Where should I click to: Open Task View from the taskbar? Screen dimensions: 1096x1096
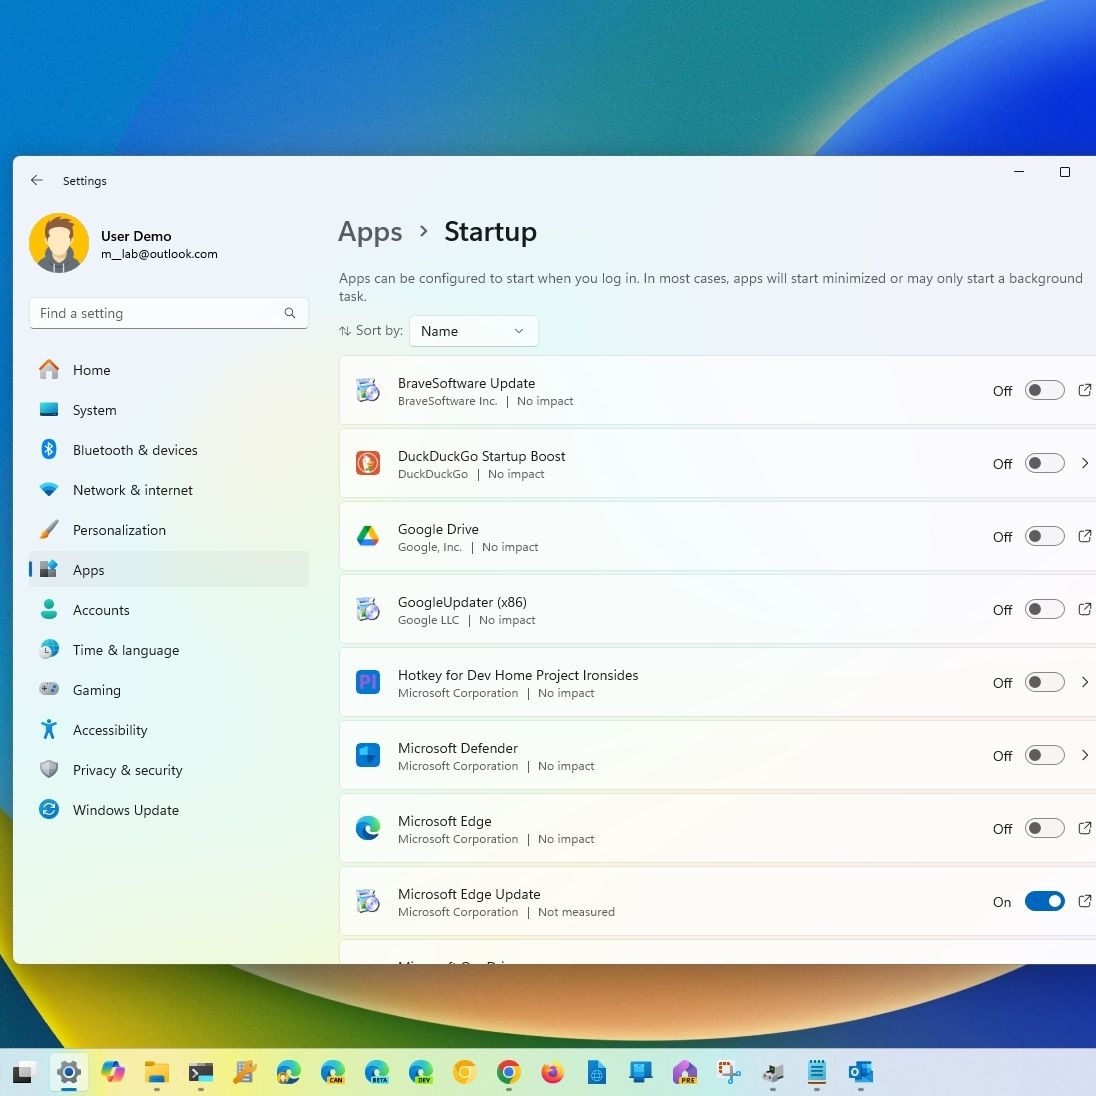23,1072
